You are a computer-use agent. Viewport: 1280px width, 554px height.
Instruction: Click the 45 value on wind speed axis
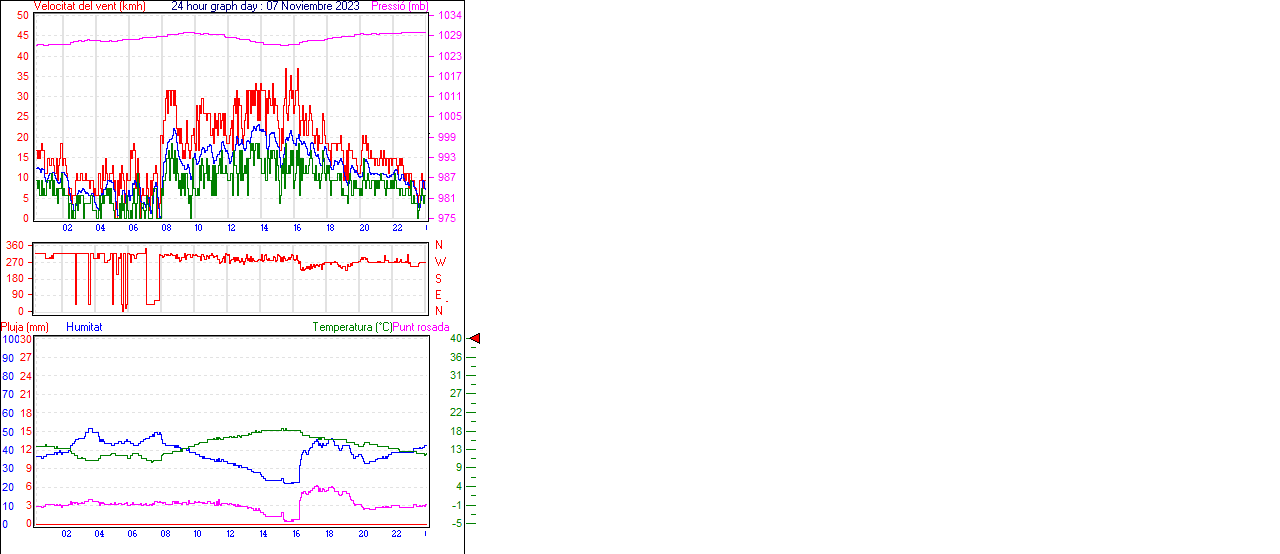coord(23,36)
